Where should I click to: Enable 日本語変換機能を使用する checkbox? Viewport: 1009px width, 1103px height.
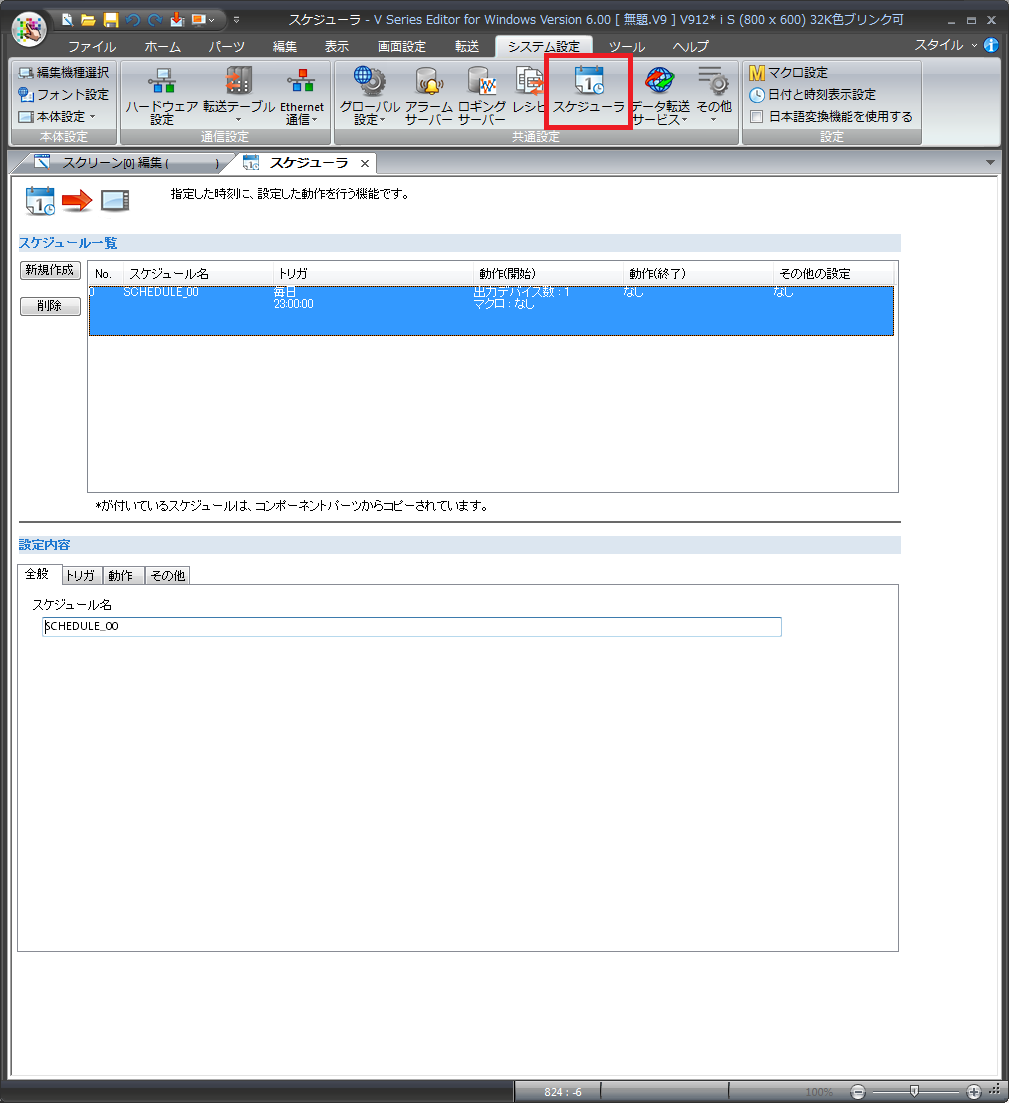point(757,117)
